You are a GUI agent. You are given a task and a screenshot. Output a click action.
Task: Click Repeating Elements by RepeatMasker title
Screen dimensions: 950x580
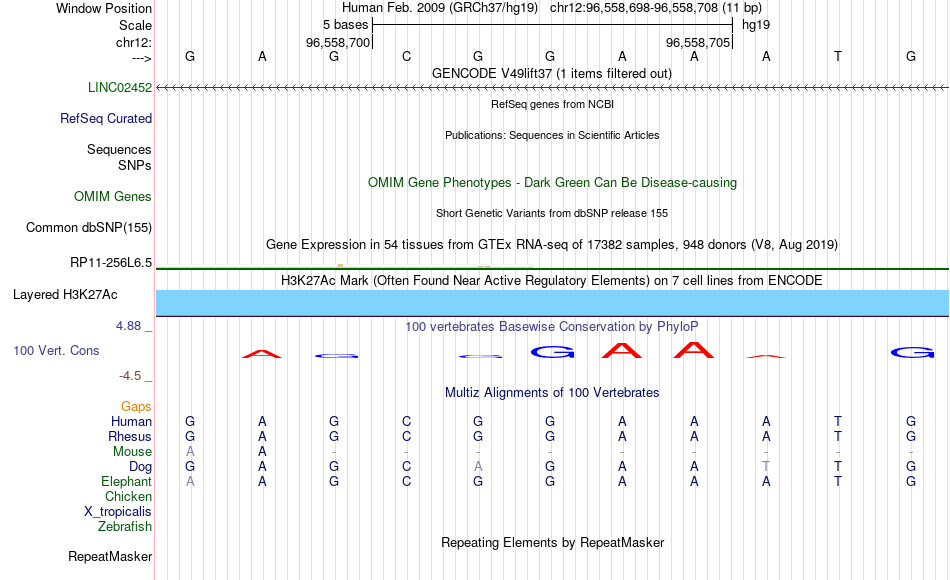(x=552, y=542)
